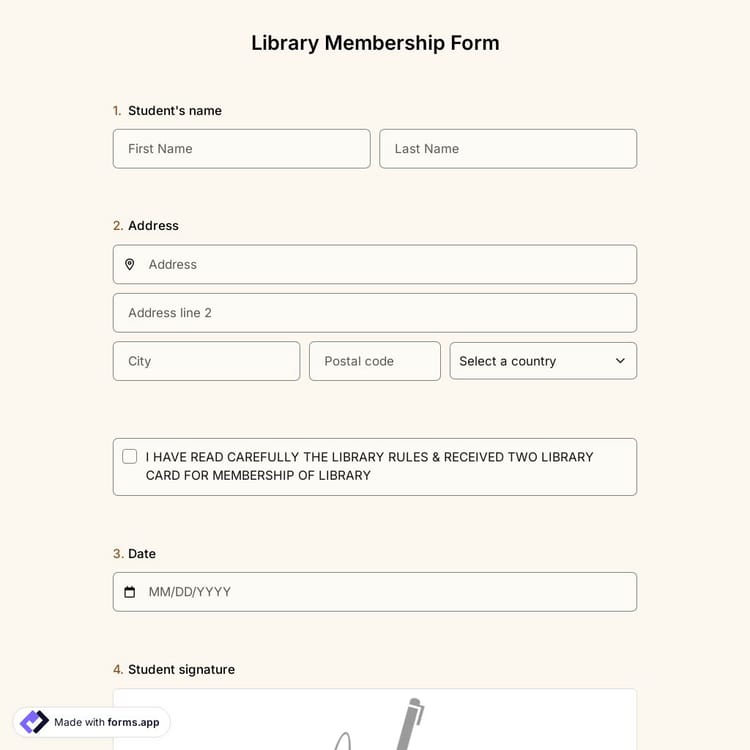Click the Made with forms.app badge
Image resolution: width=750 pixels, height=750 pixels.
92,722
